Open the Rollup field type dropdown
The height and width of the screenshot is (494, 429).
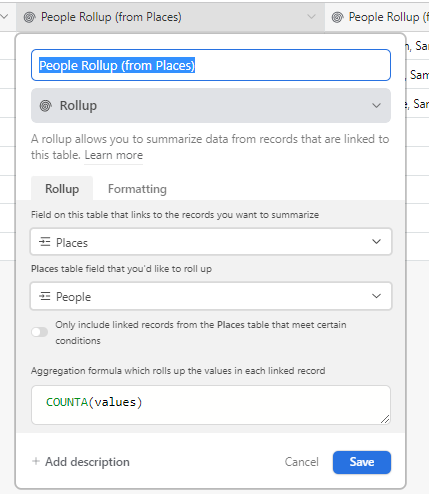click(x=211, y=106)
